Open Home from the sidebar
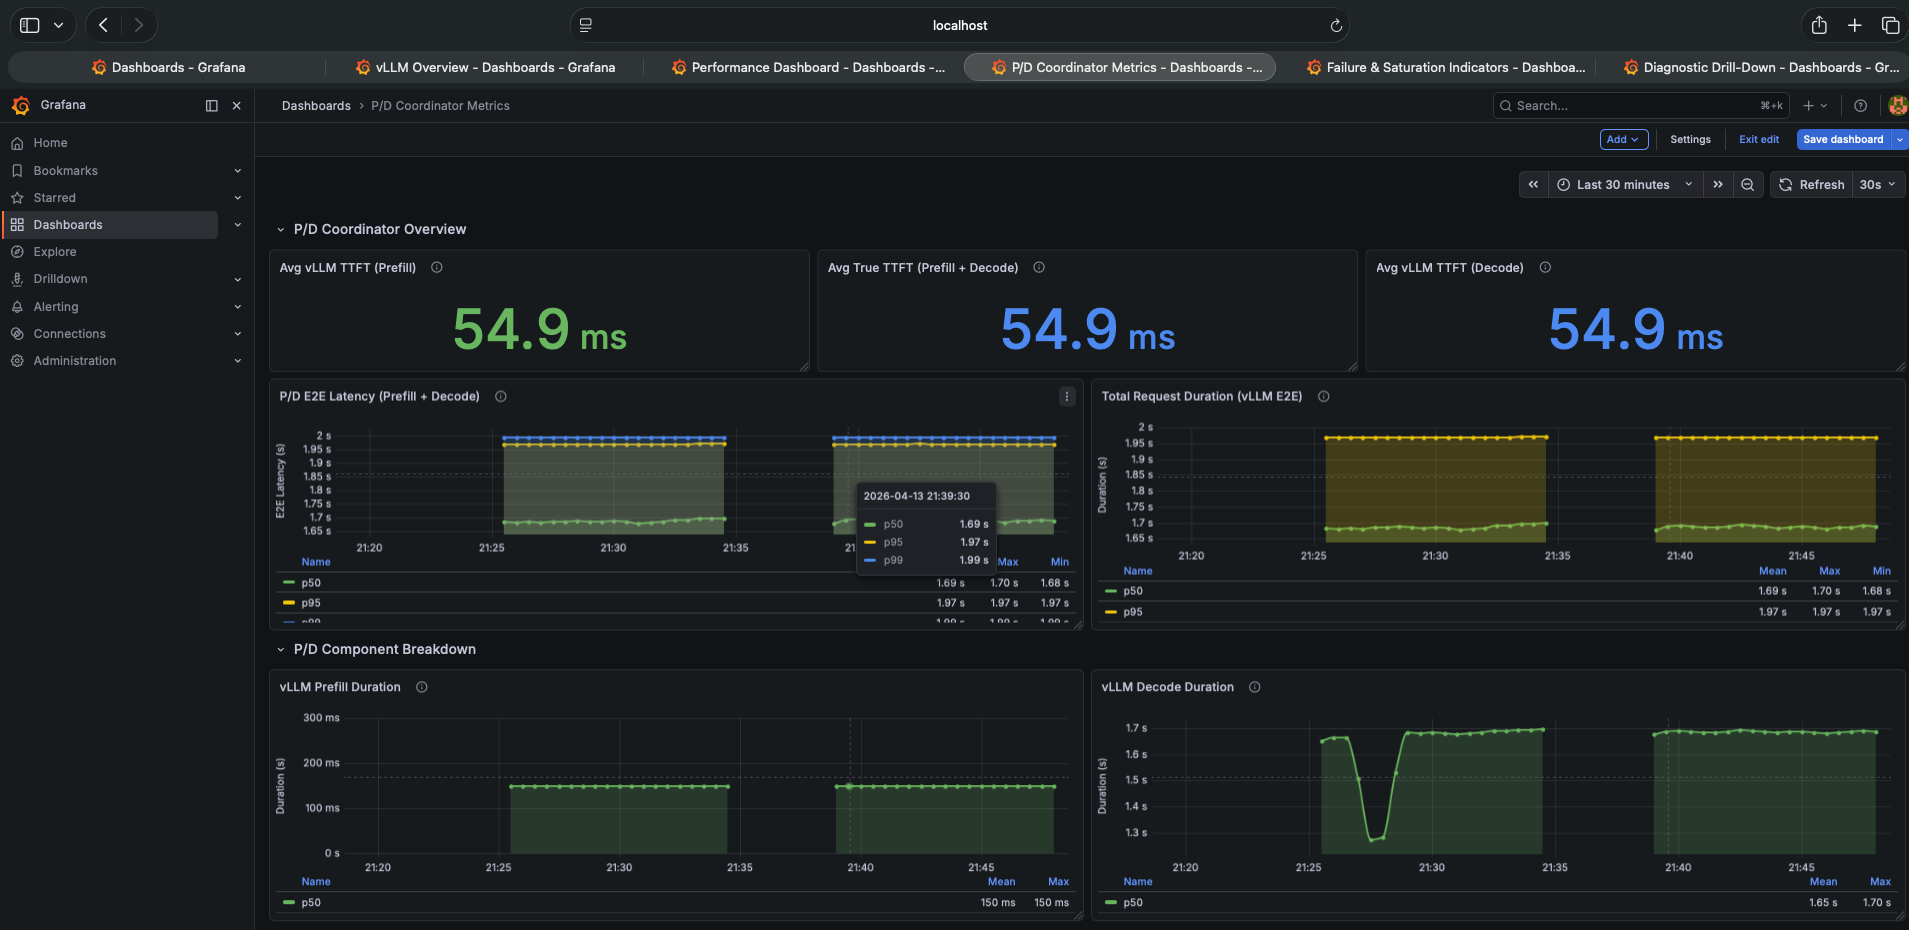 (x=50, y=143)
